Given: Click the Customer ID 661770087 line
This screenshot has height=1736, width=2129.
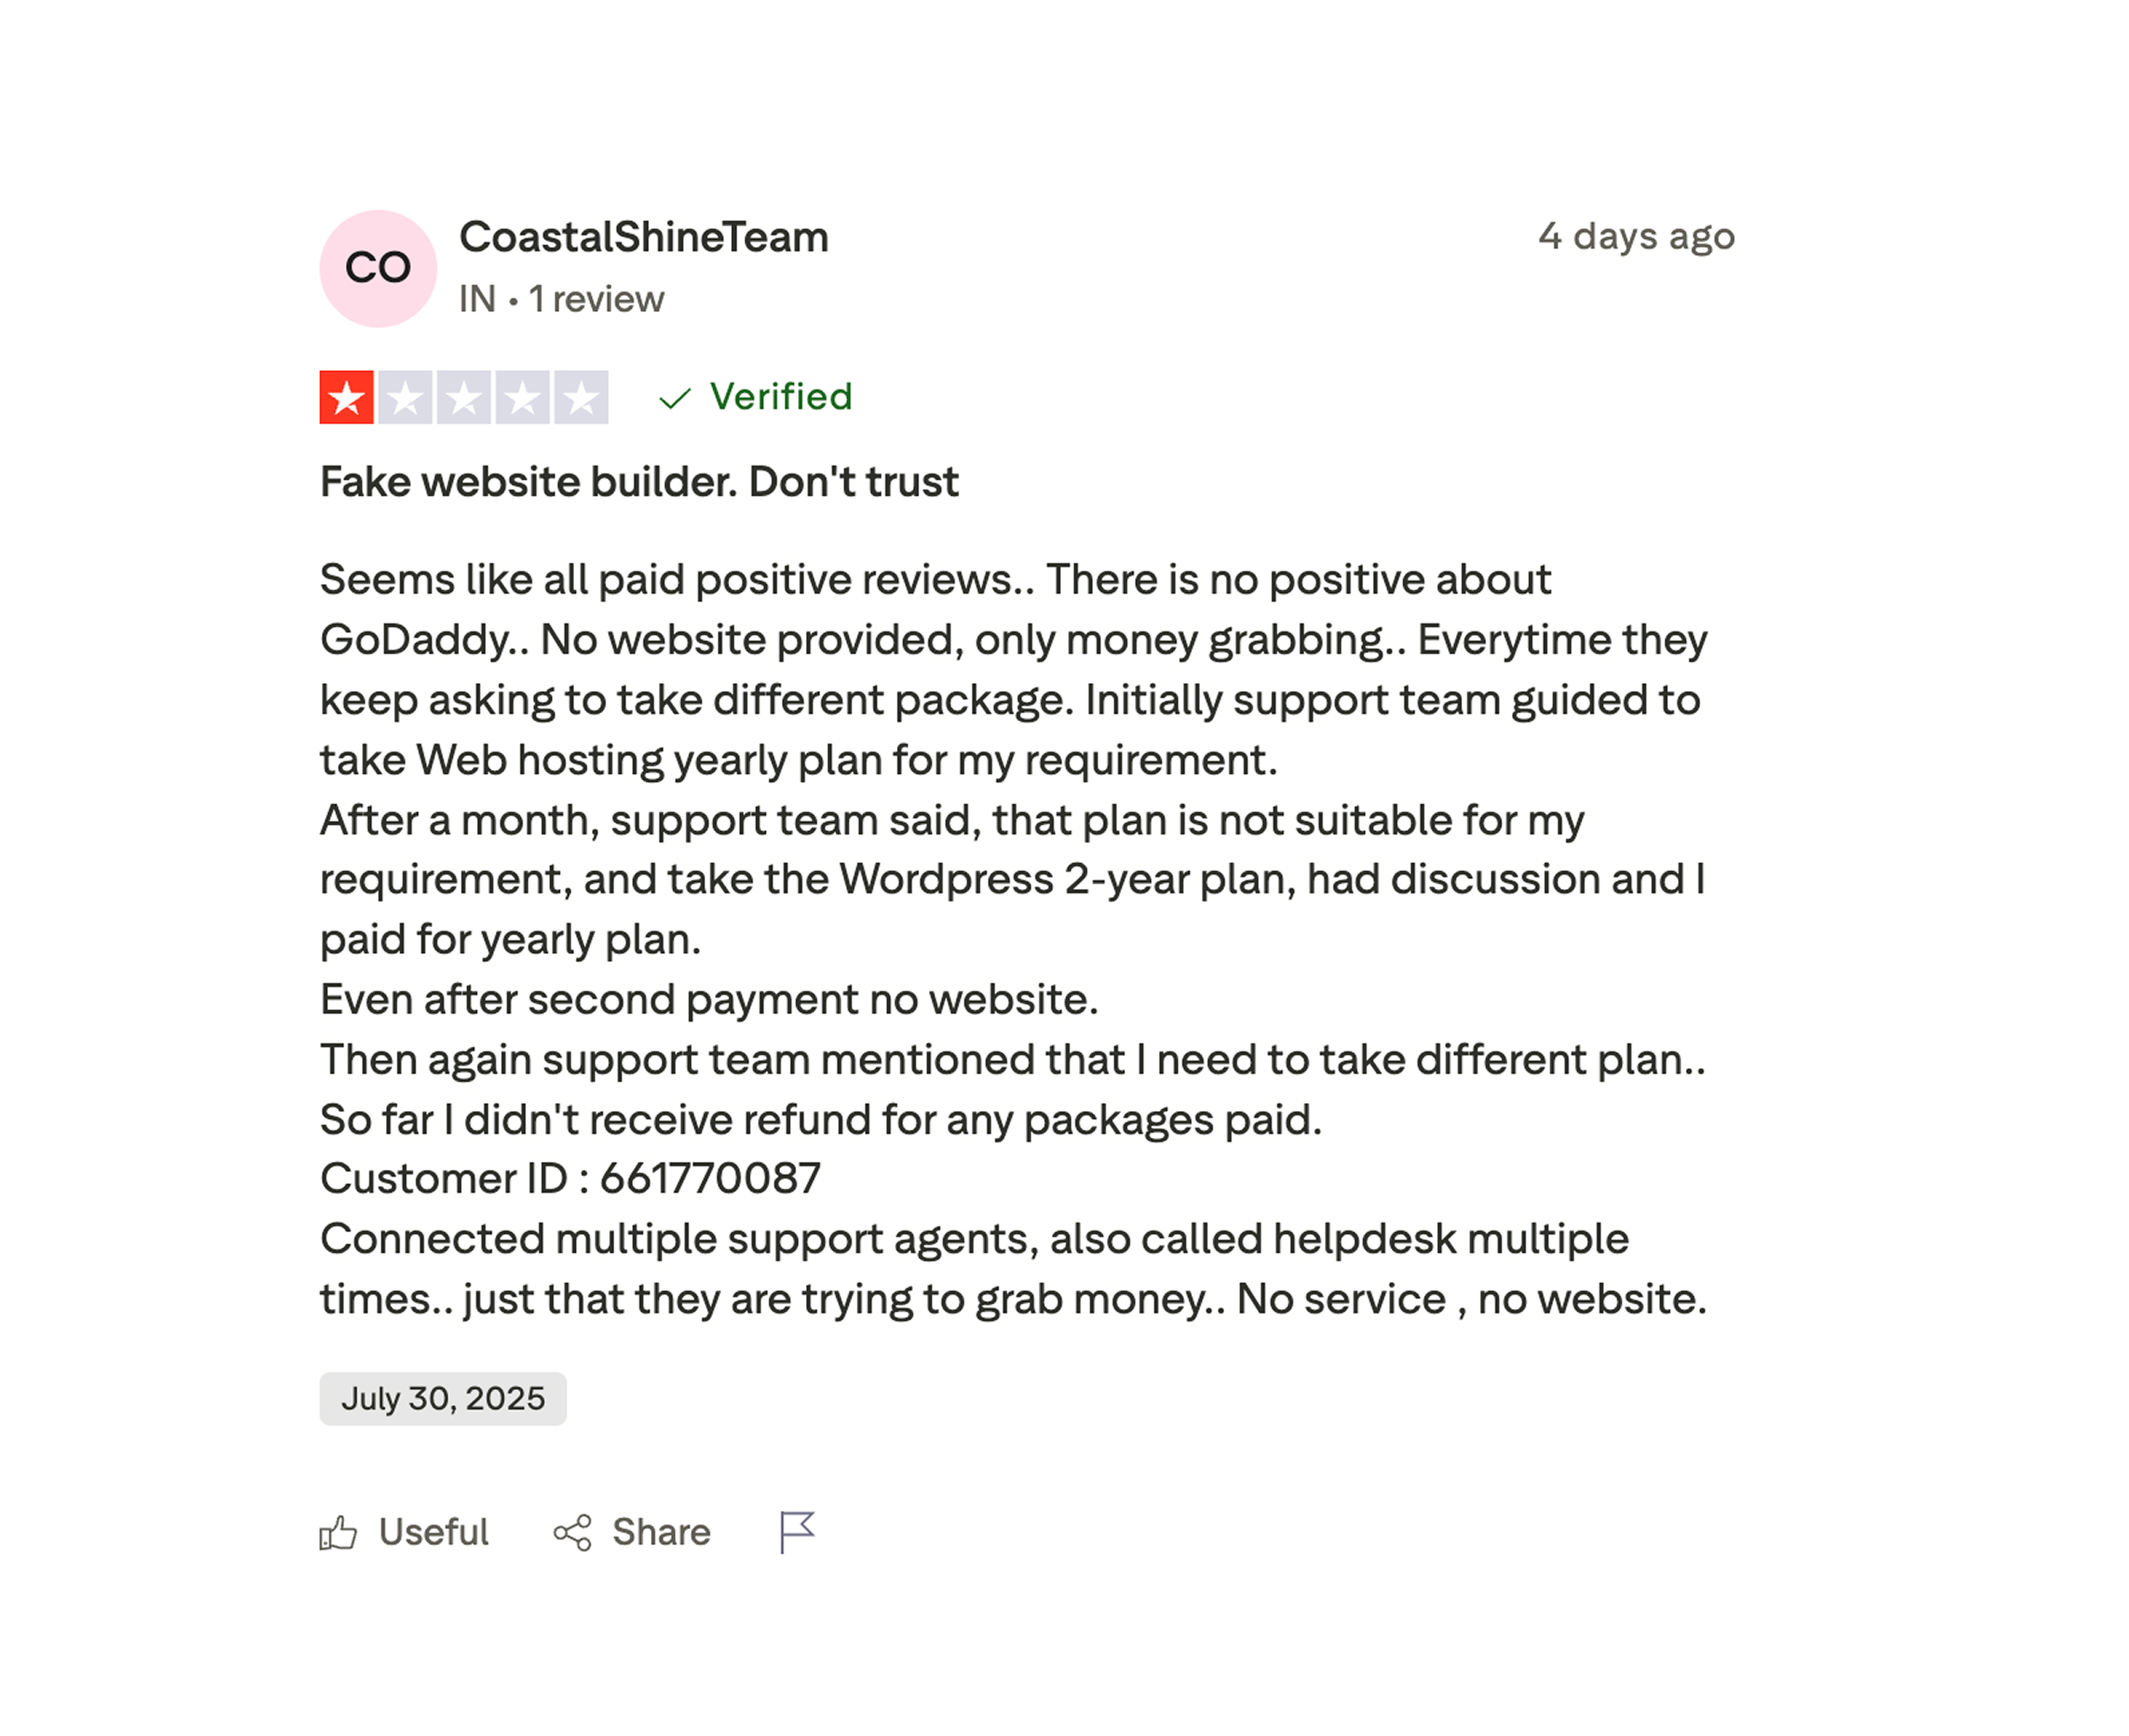Looking at the screenshot, I should click(x=570, y=1178).
